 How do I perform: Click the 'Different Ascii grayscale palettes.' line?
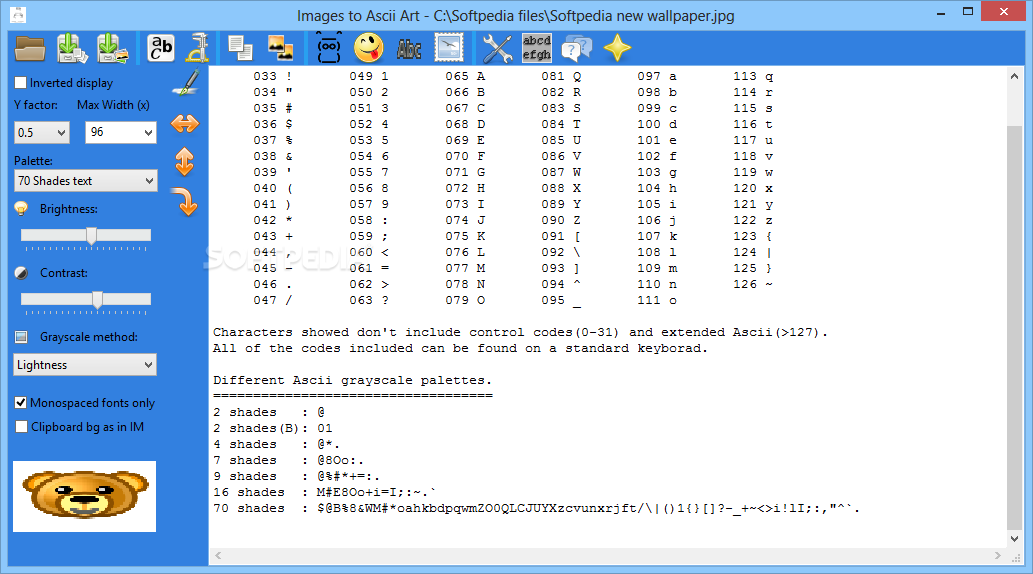click(352, 380)
